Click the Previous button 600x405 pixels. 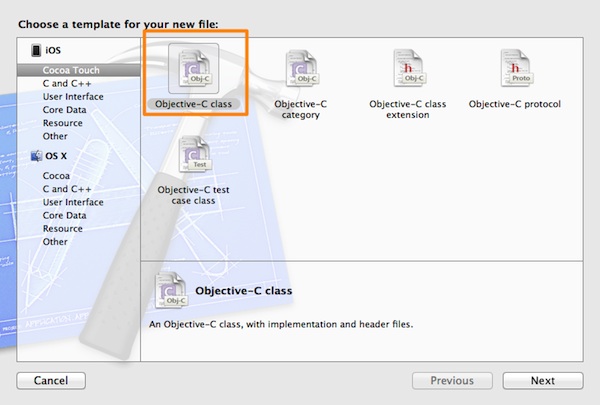tap(452, 380)
